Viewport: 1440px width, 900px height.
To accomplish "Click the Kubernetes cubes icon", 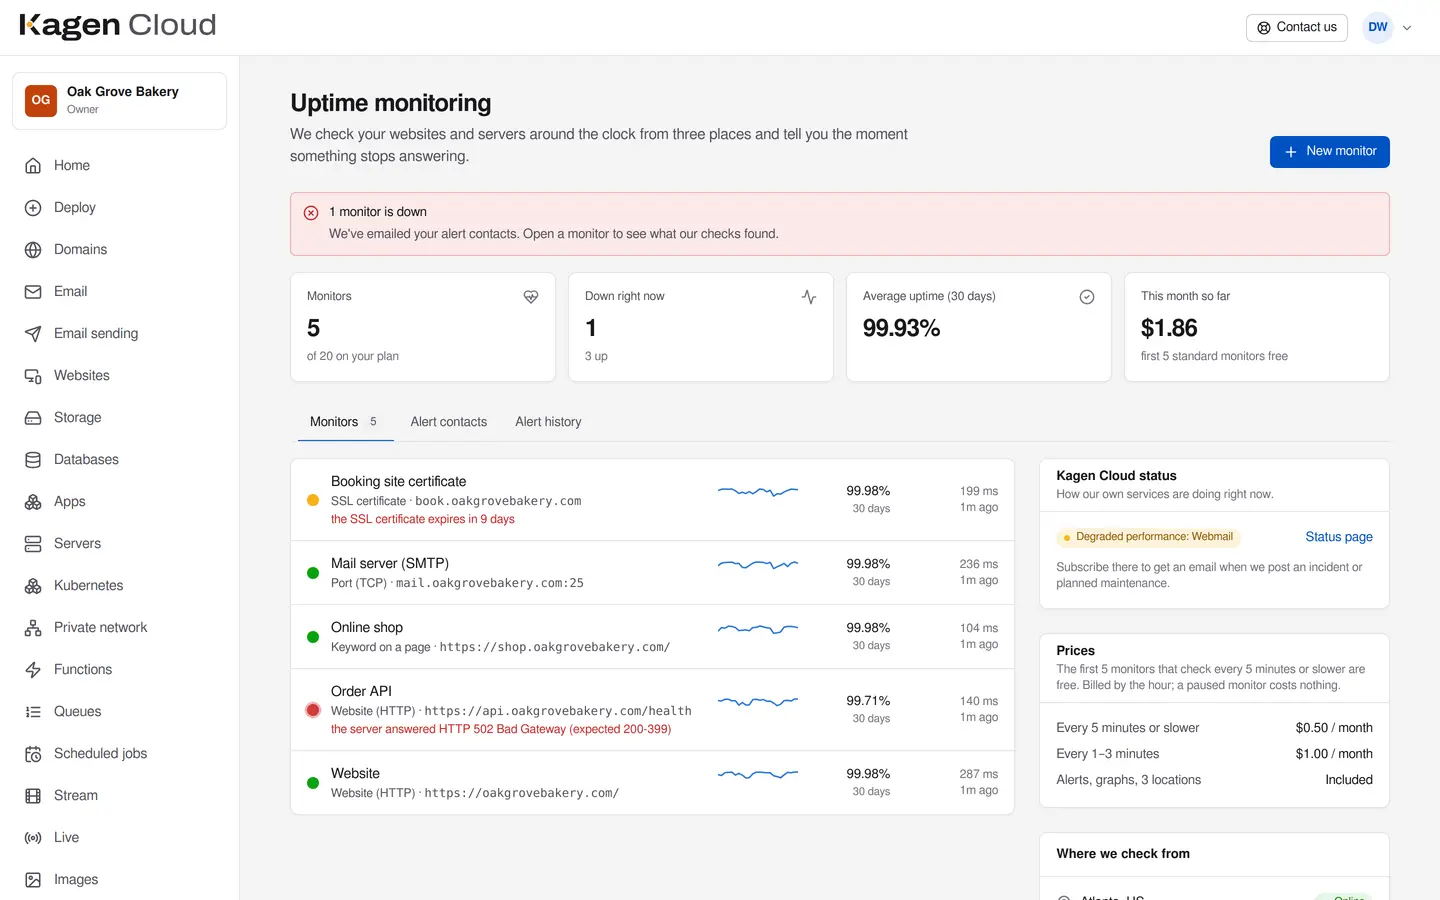I will point(33,586).
